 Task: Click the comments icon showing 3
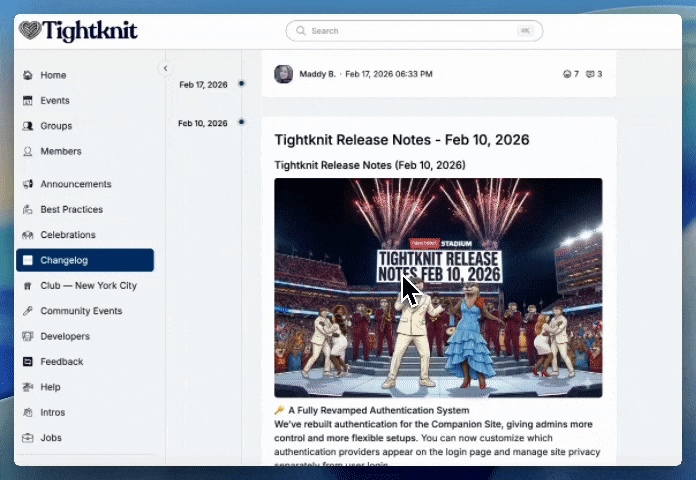coord(590,74)
